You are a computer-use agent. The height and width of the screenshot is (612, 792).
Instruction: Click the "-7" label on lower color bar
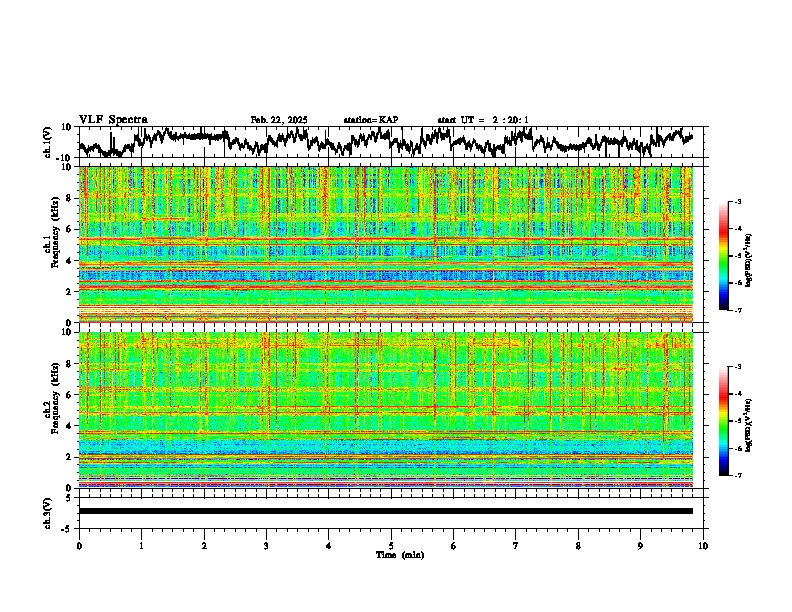pos(738,475)
